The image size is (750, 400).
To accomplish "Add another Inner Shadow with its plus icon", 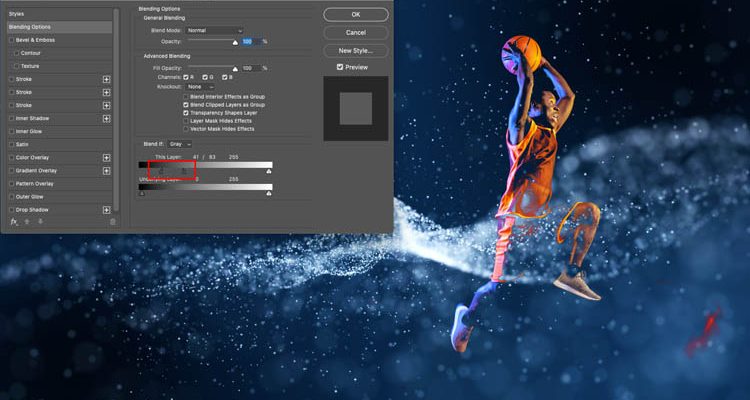I will coord(106,118).
